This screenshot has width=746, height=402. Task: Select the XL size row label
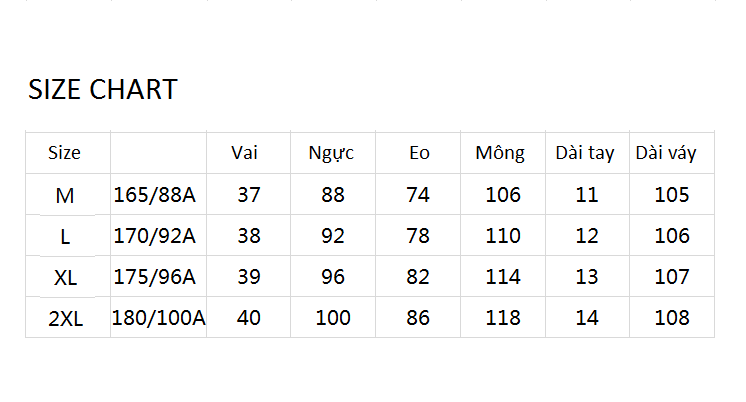click(66, 277)
